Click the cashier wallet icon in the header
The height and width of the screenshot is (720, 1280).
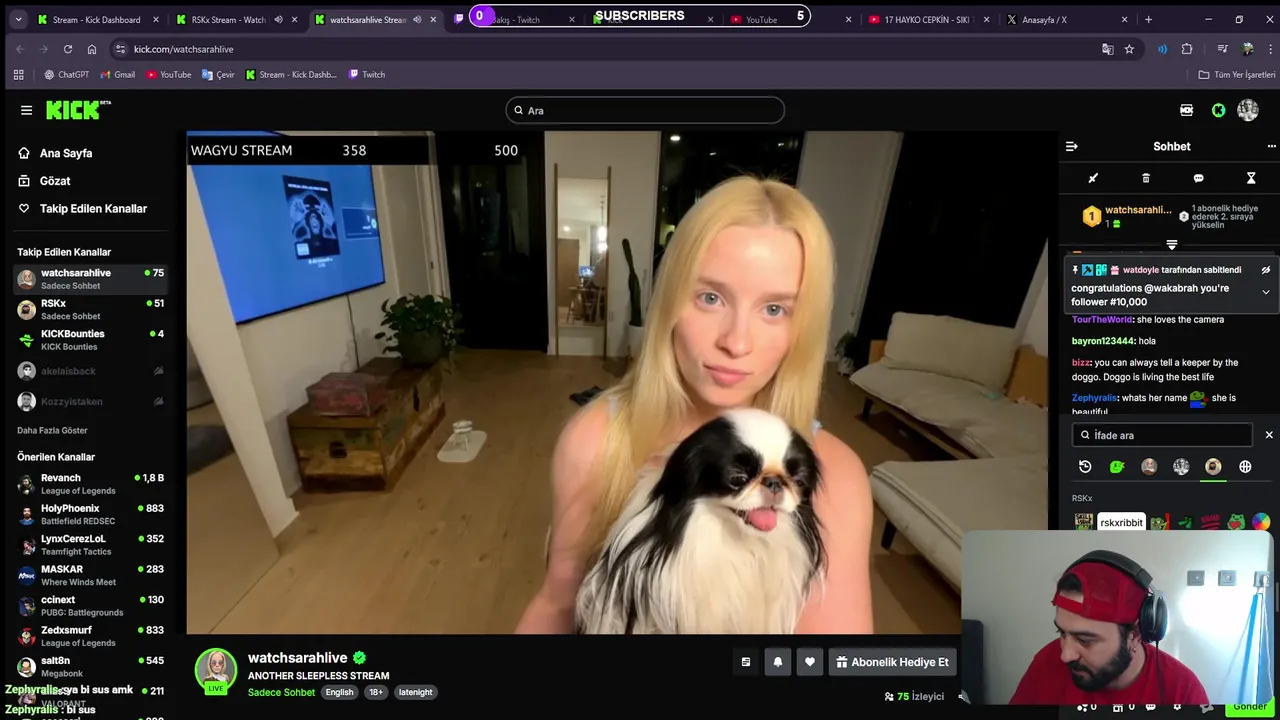(1186, 110)
